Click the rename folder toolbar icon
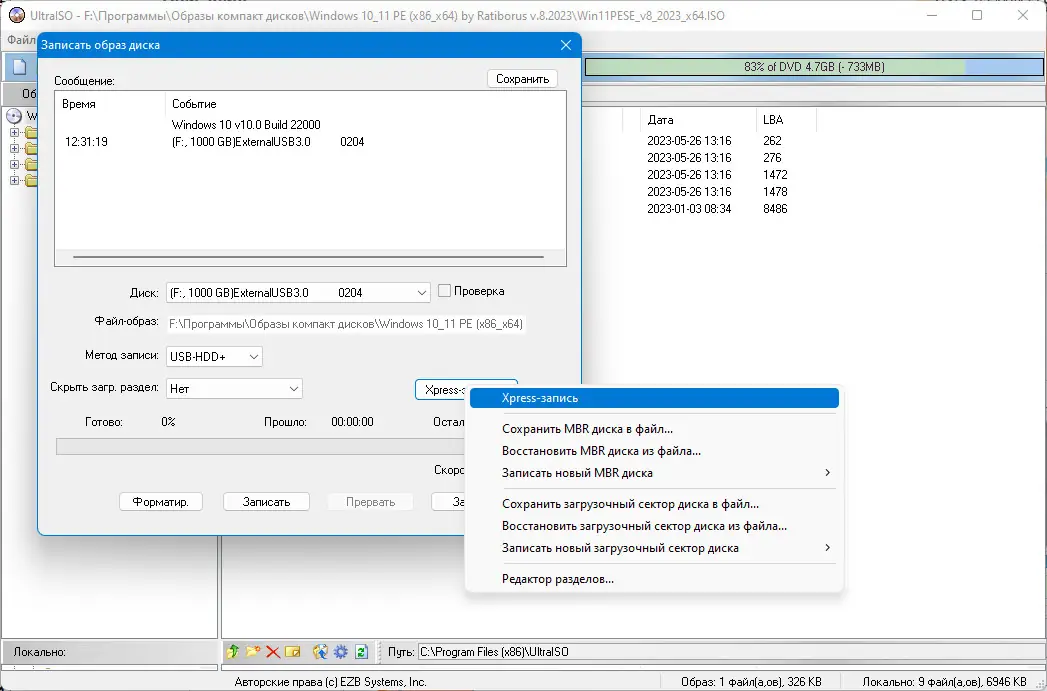Image resolution: width=1047 pixels, height=691 pixels. click(292, 652)
